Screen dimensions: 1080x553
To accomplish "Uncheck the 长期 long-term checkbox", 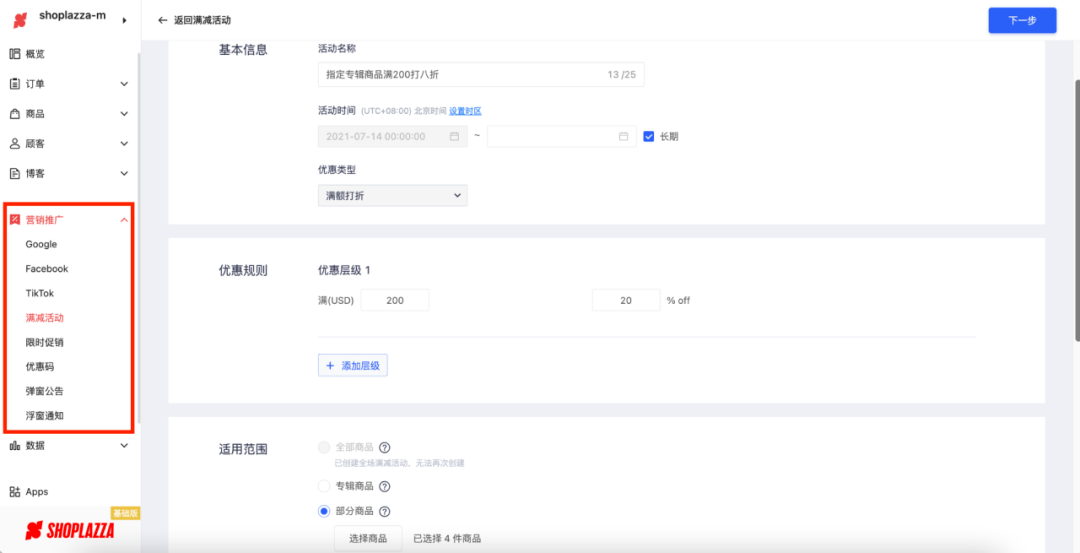I will (649, 136).
